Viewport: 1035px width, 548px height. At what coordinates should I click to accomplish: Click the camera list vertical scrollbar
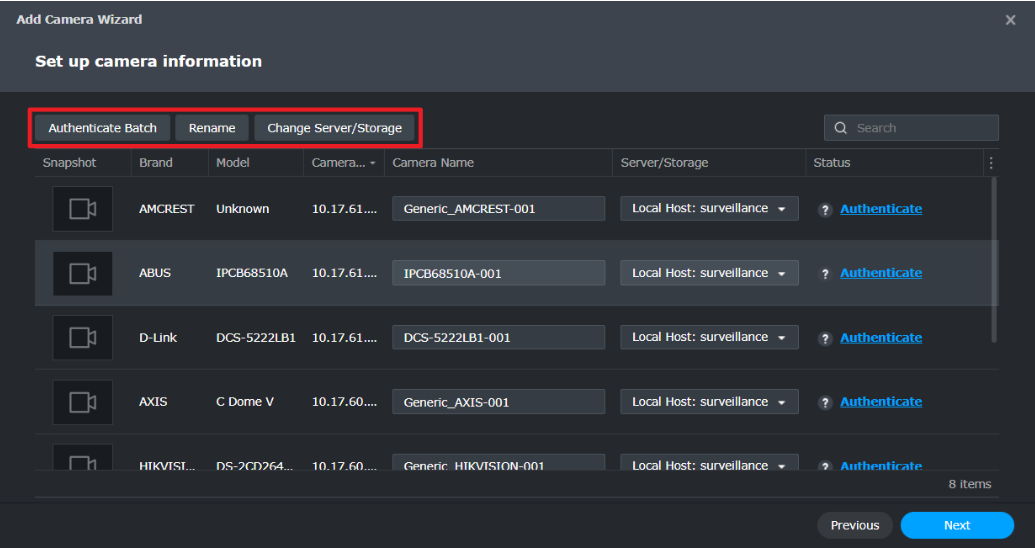(994, 259)
